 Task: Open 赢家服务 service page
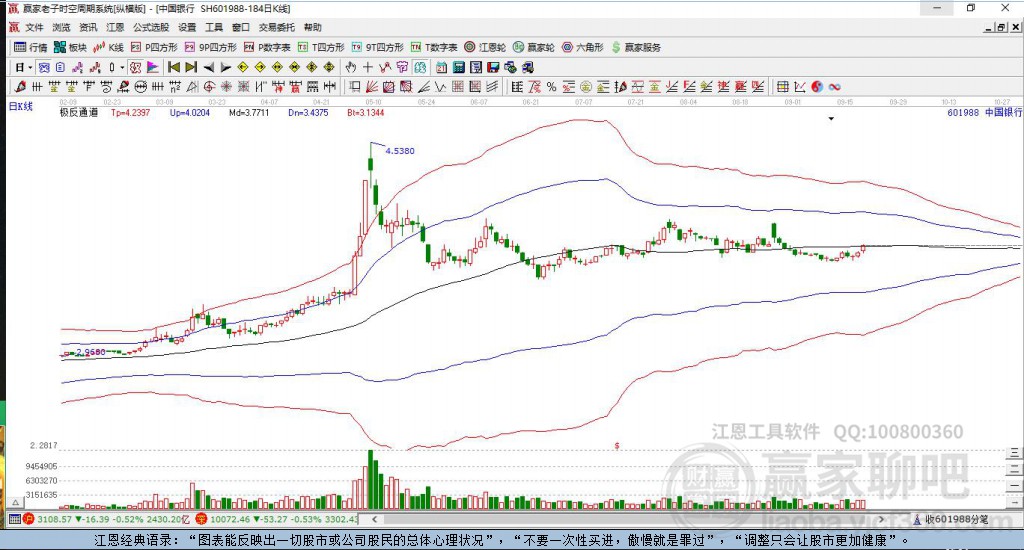point(636,47)
